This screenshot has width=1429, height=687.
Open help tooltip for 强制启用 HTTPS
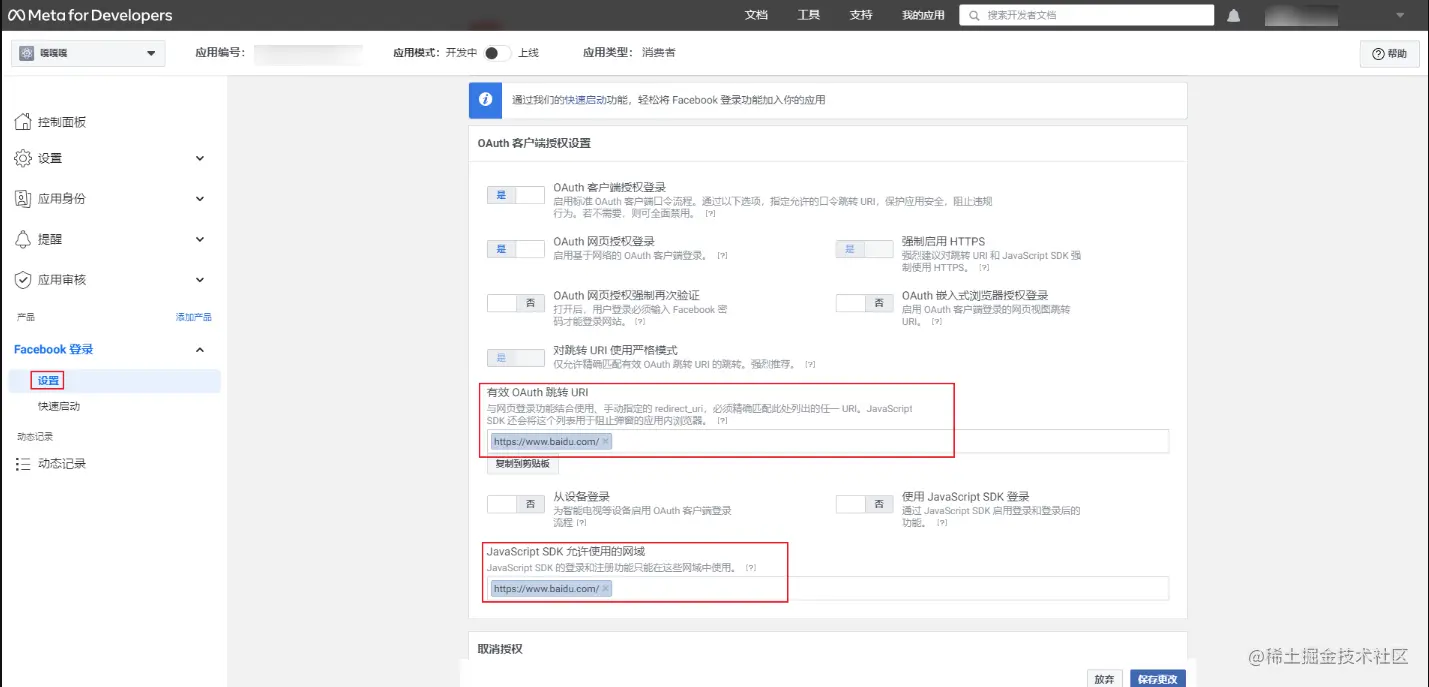click(984, 268)
